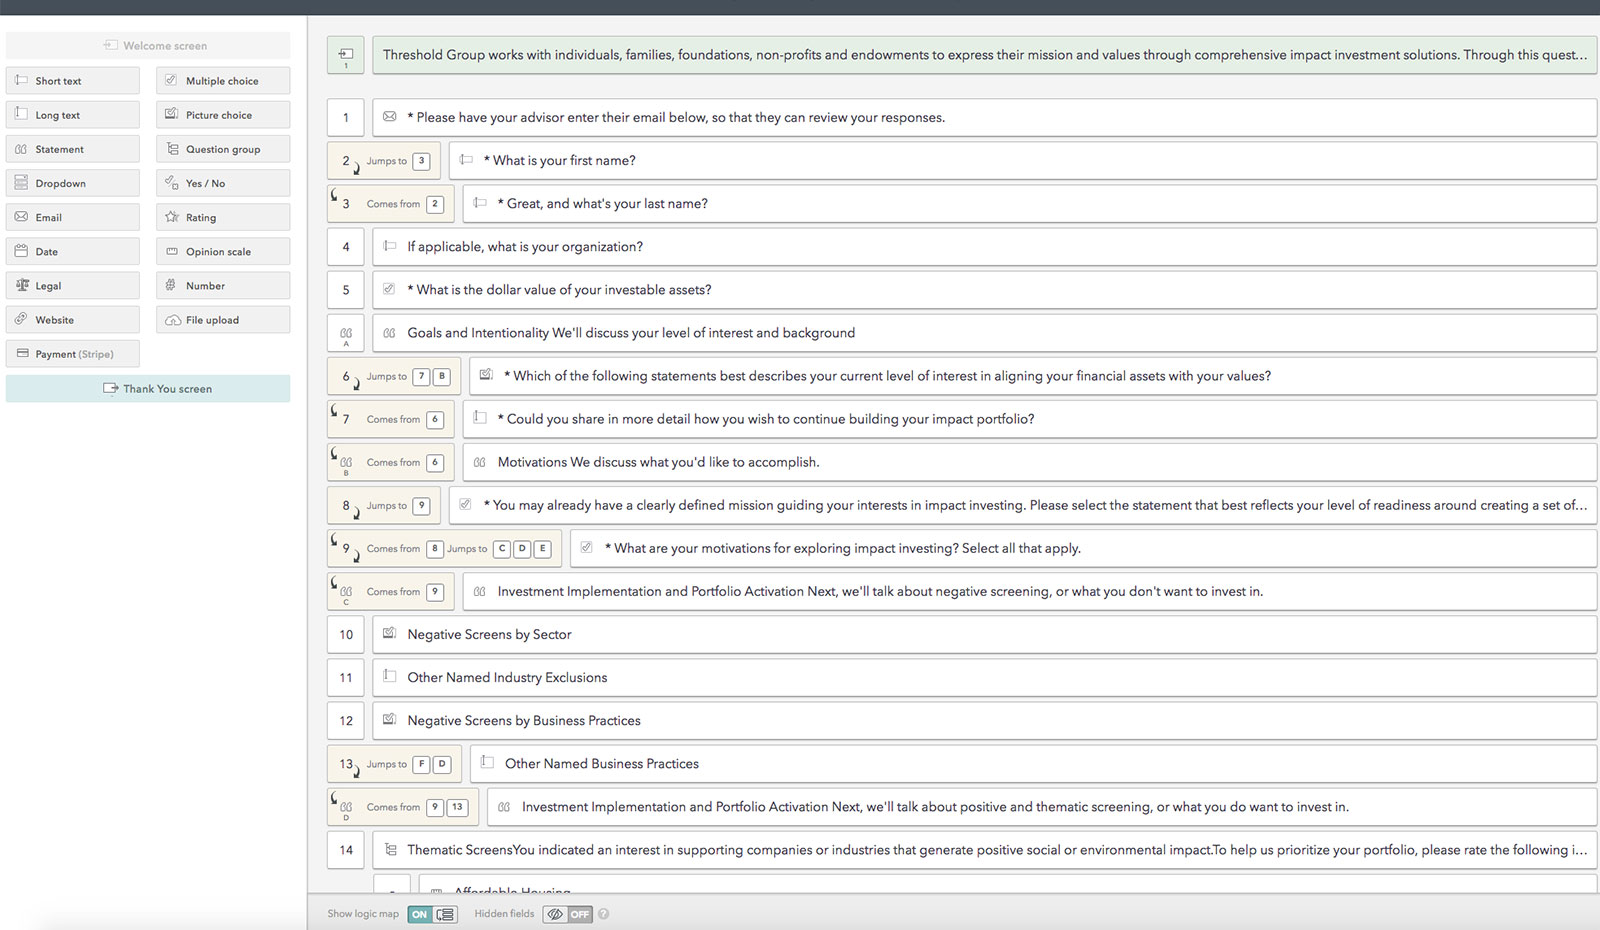Add an Email question type
1600x930 pixels.
point(73,217)
